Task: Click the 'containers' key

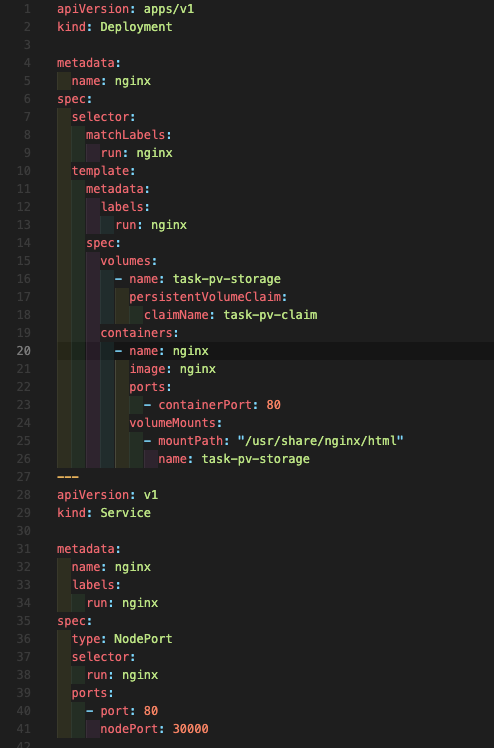Action: pos(136,333)
